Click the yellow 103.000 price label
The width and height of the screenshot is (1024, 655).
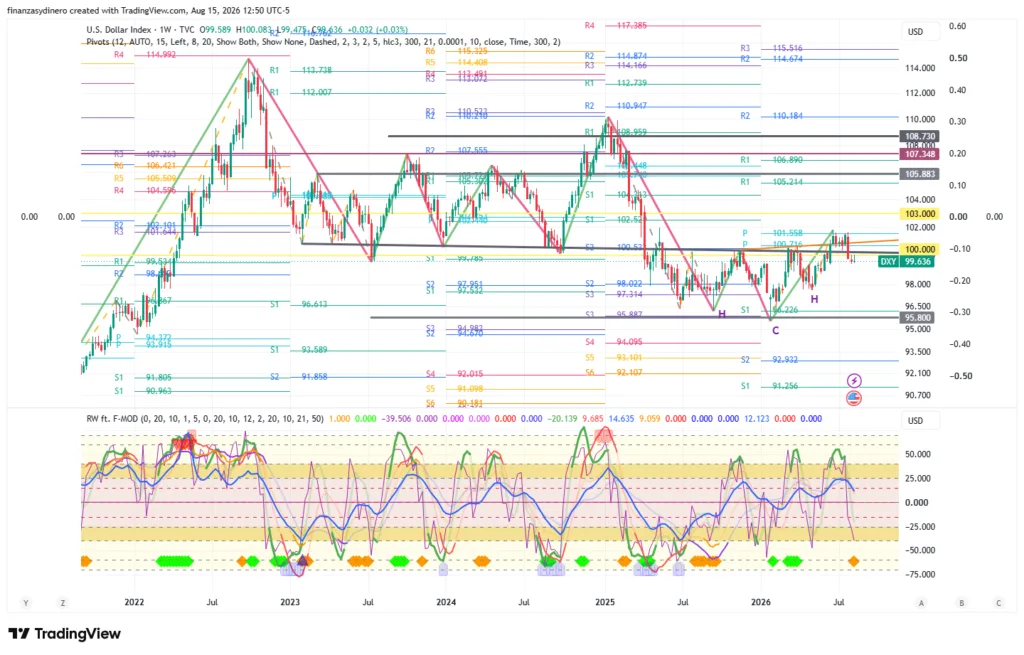pos(920,214)
